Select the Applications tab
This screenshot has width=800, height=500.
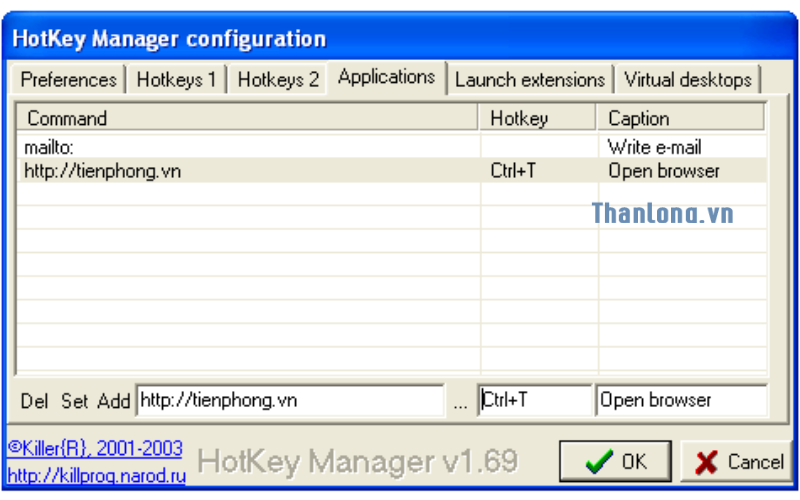(387, 77)
